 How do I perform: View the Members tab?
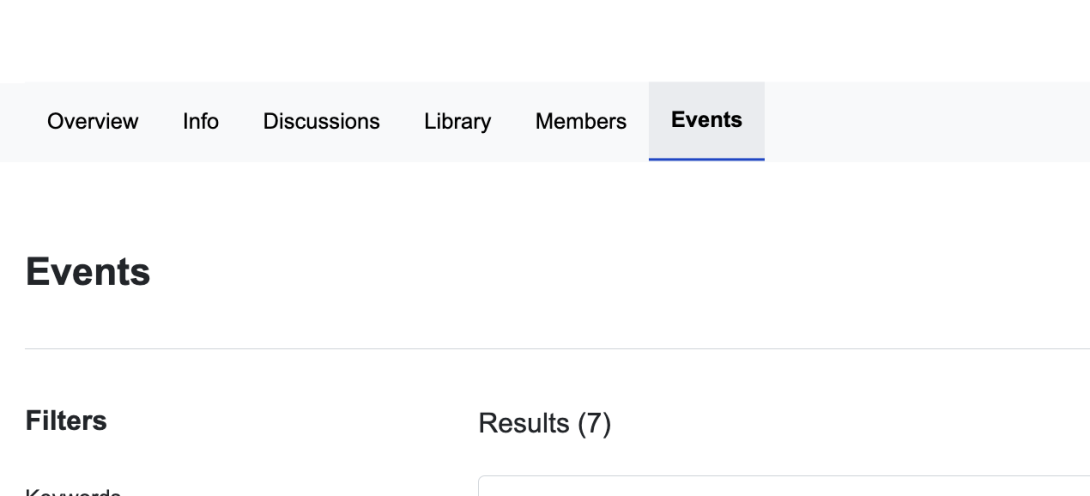point(581,122)
